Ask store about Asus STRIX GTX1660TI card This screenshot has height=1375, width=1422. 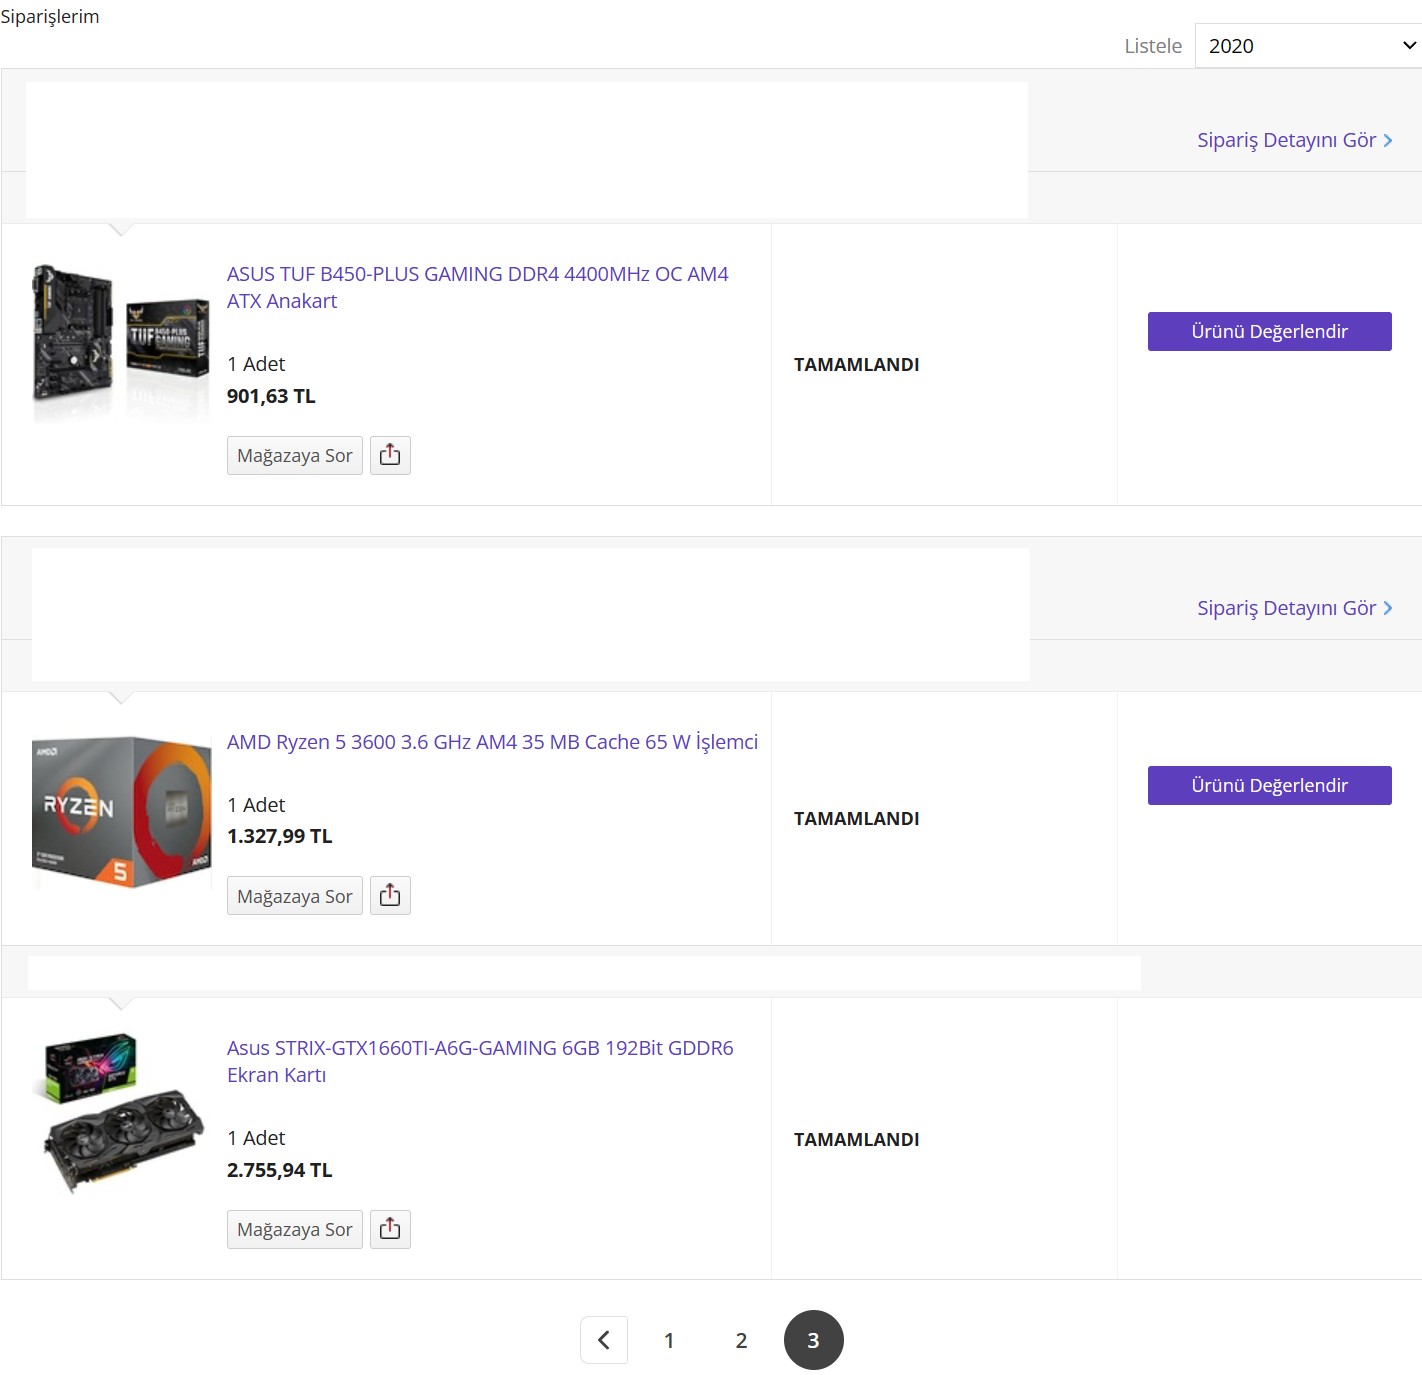[x=294, y=1230]
